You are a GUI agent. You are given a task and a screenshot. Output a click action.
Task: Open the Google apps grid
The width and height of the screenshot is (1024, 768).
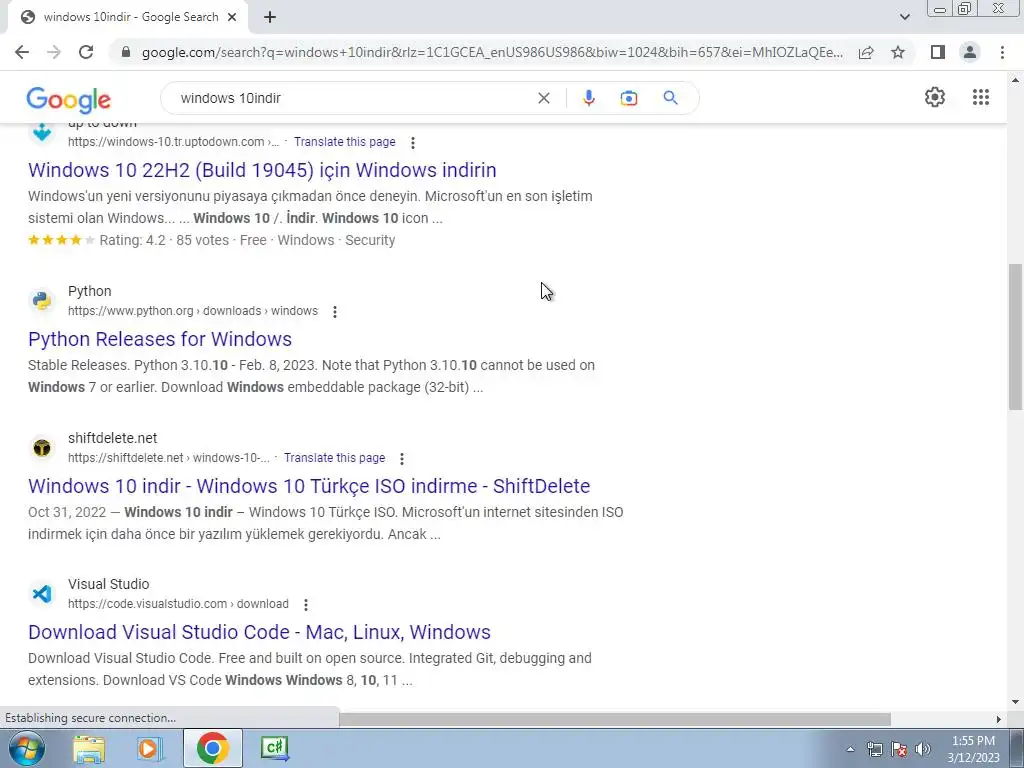[x=980, y=97]
